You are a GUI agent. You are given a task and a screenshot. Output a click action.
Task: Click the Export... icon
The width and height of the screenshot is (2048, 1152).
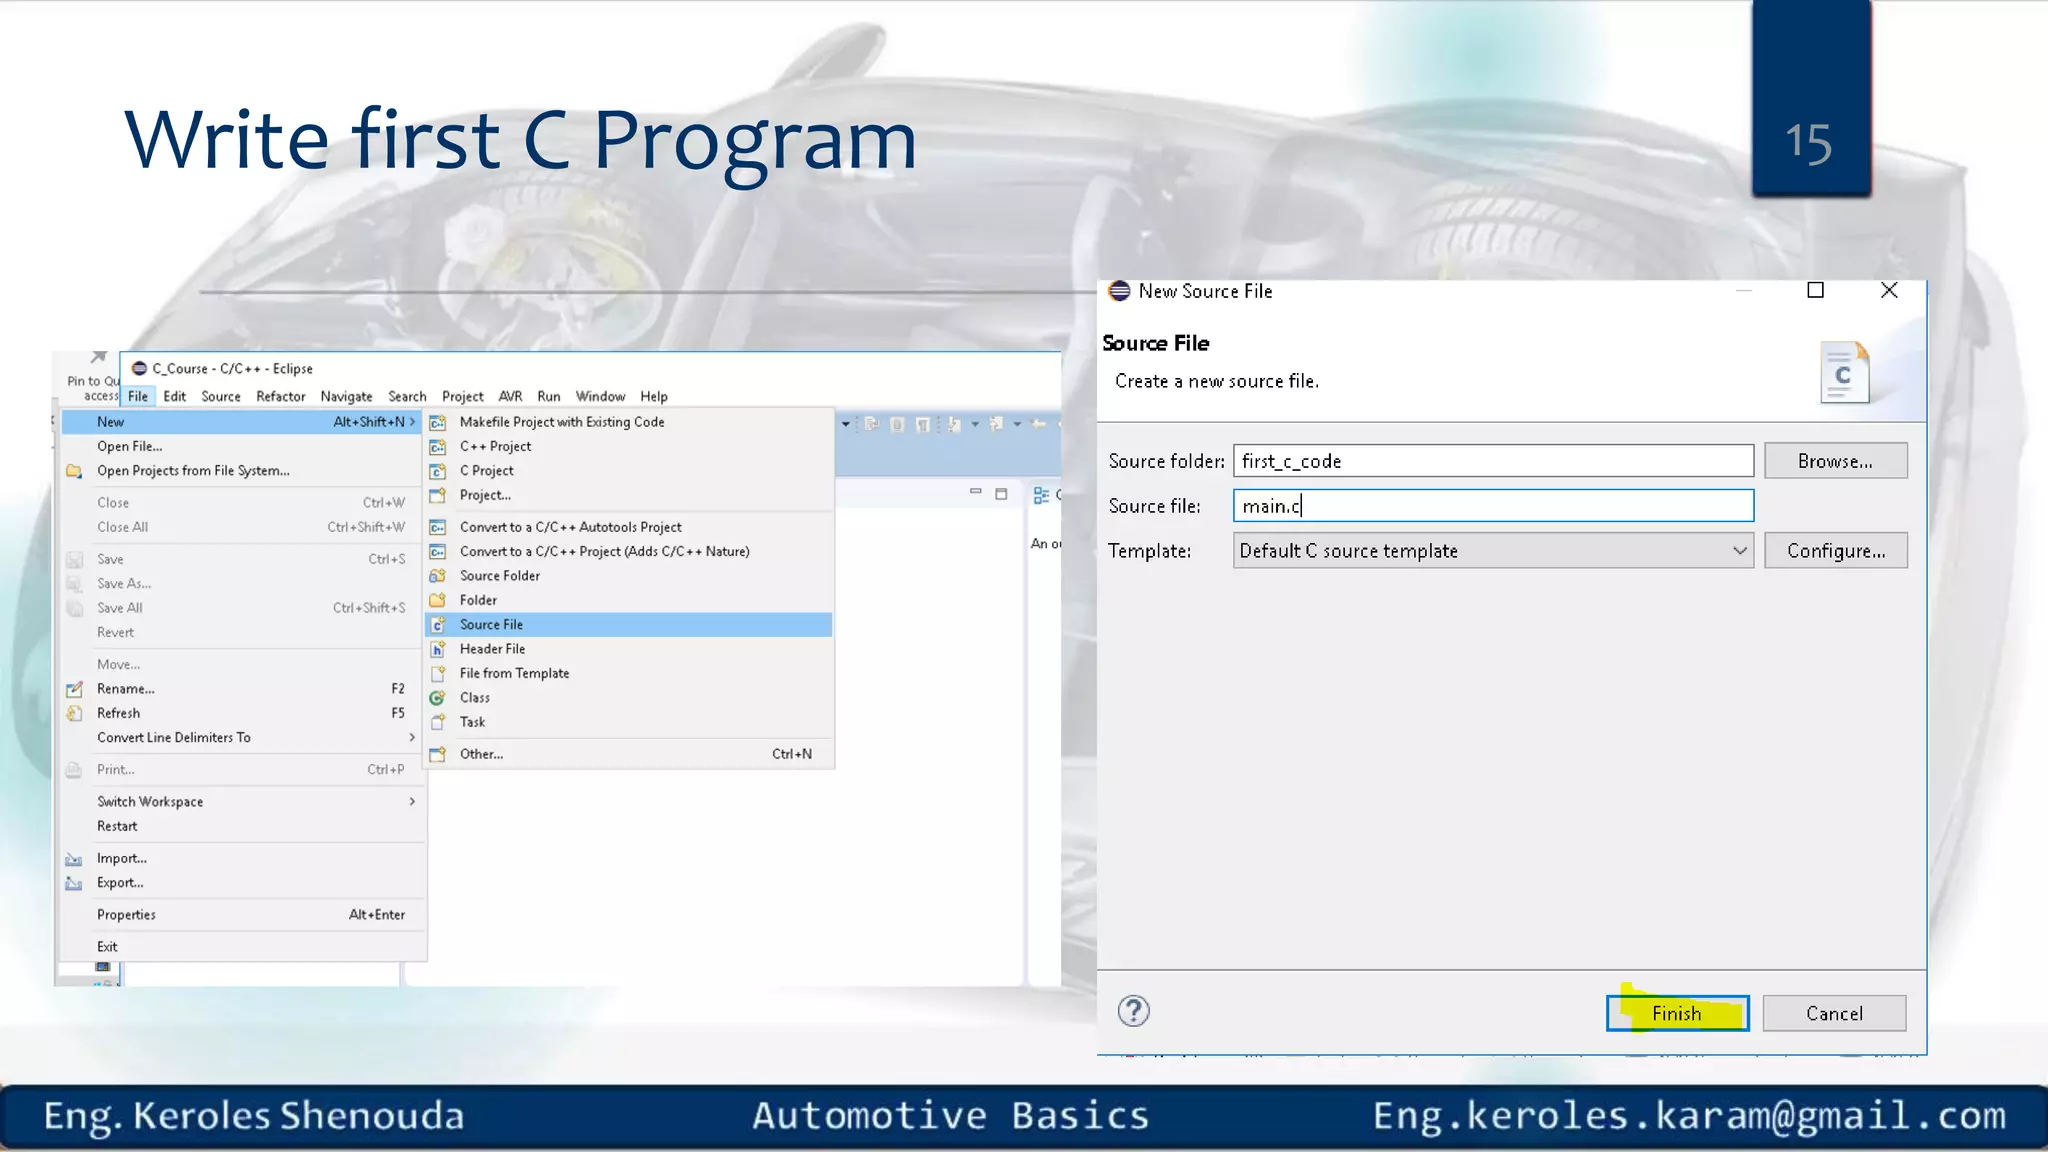coord(74,883)
